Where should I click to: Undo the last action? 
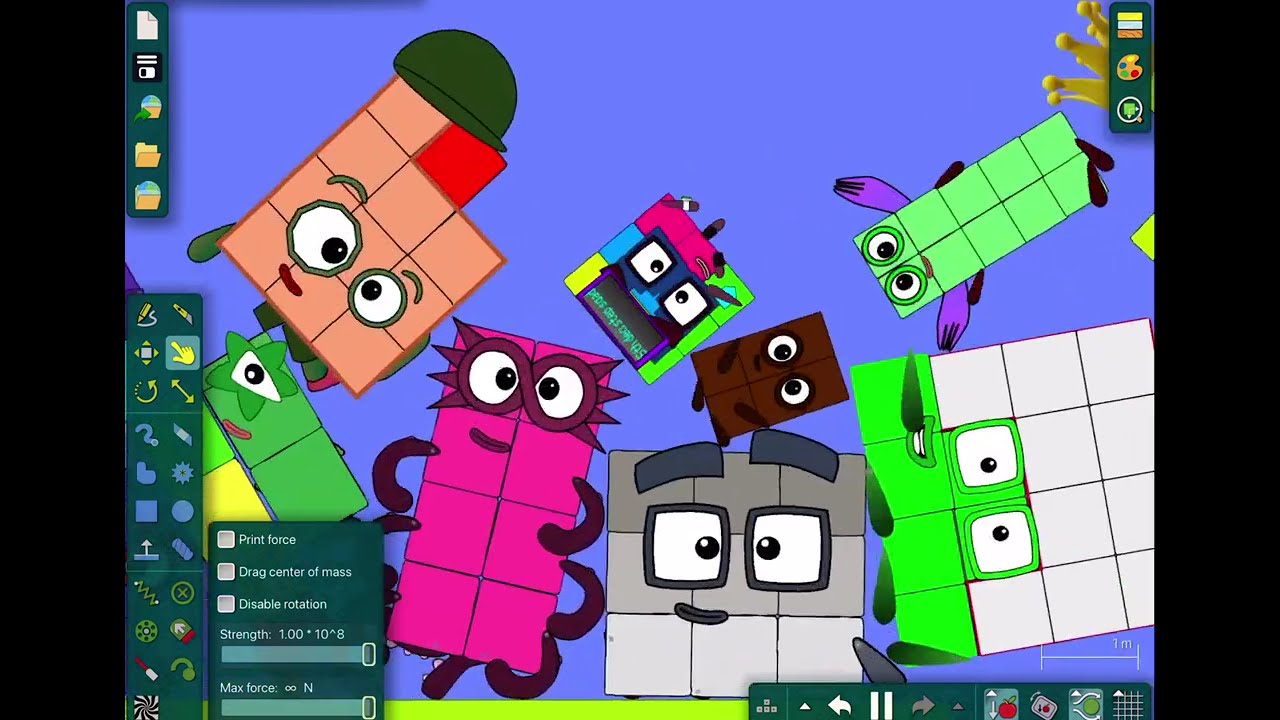(840, 706)
